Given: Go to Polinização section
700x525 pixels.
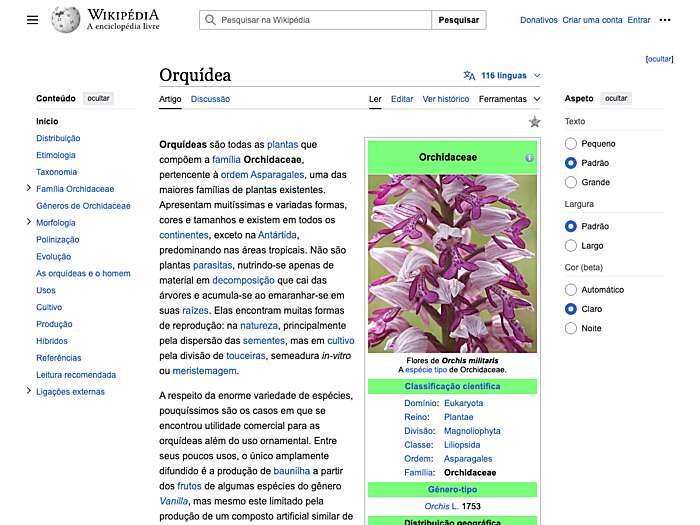Looking at the screenshot, I should click(x=58, y=240).
